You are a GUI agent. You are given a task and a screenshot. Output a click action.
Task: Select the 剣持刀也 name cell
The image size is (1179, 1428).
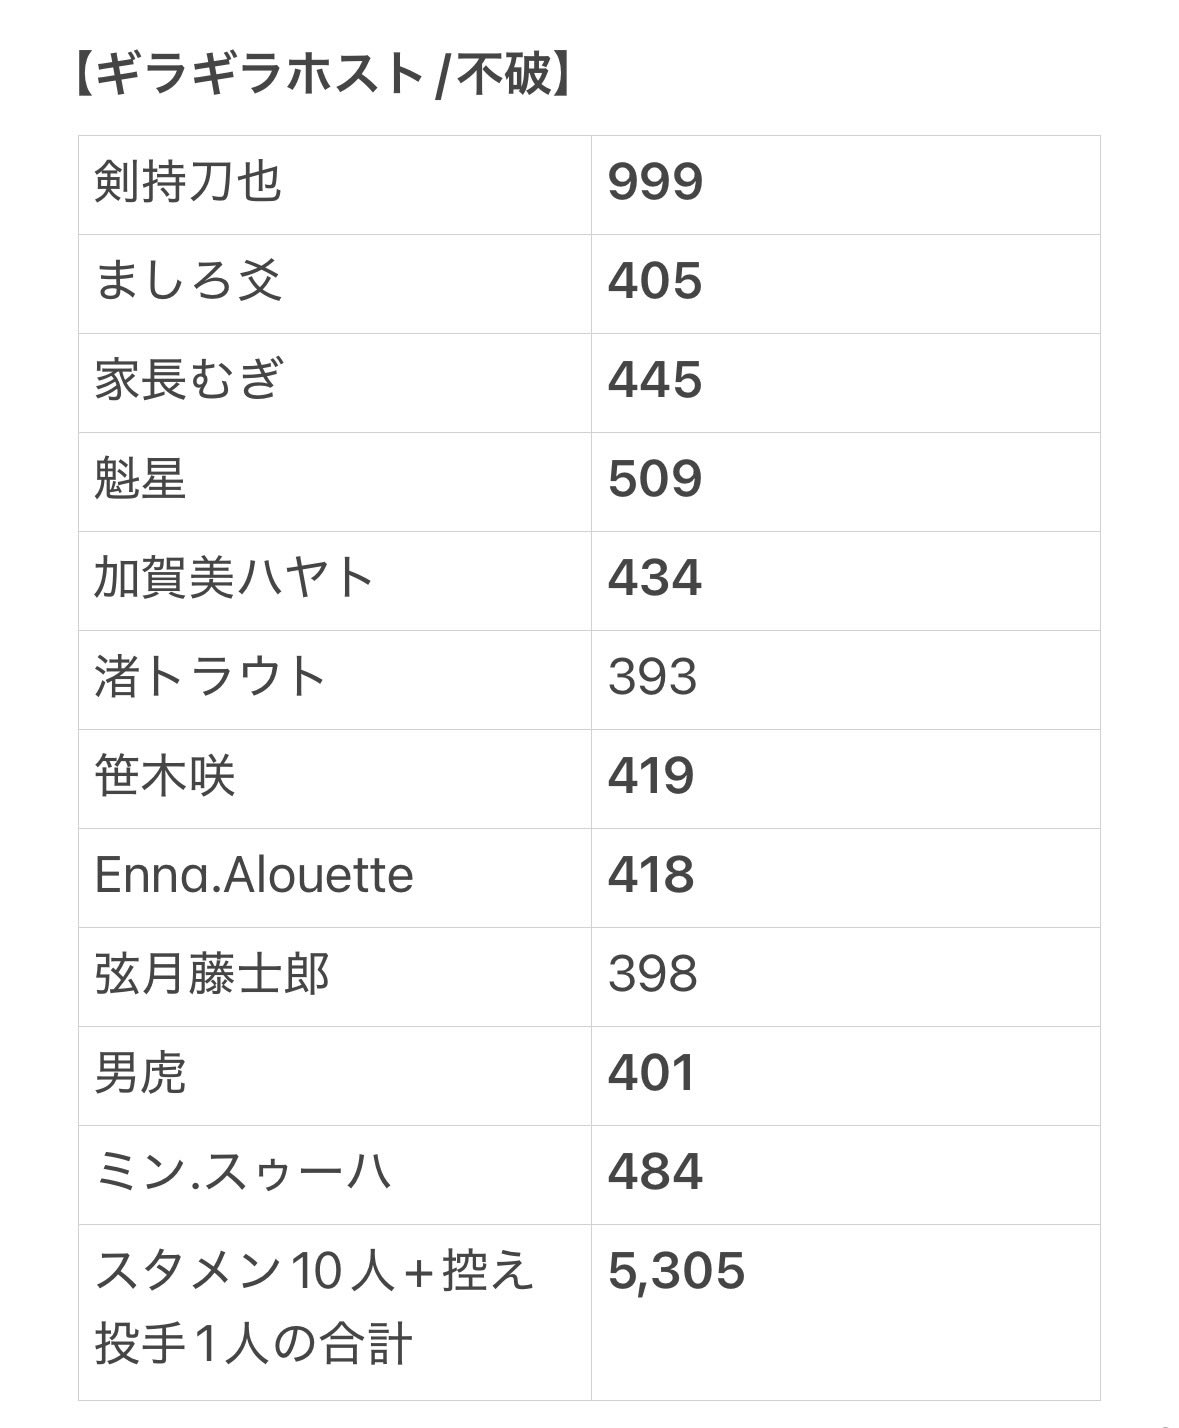335,185
